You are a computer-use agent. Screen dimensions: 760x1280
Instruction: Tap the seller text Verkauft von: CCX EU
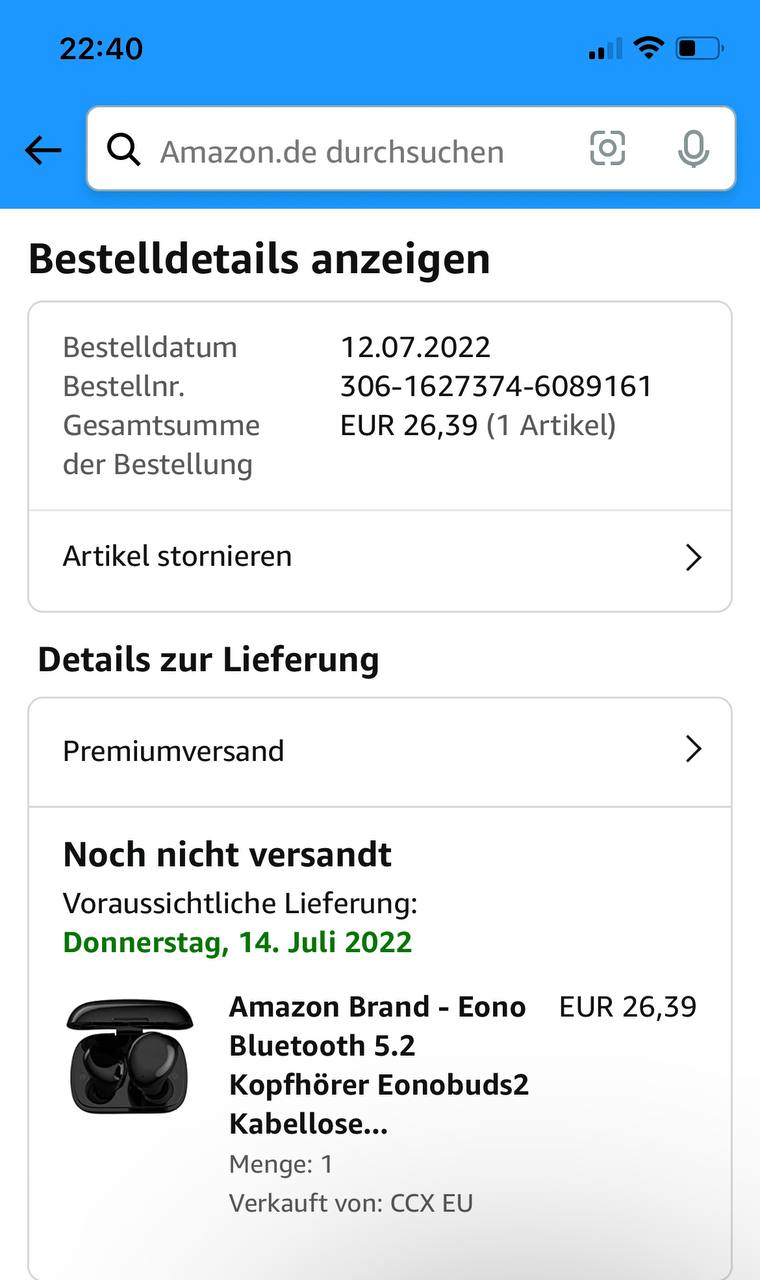click(x=350, y=1203)
